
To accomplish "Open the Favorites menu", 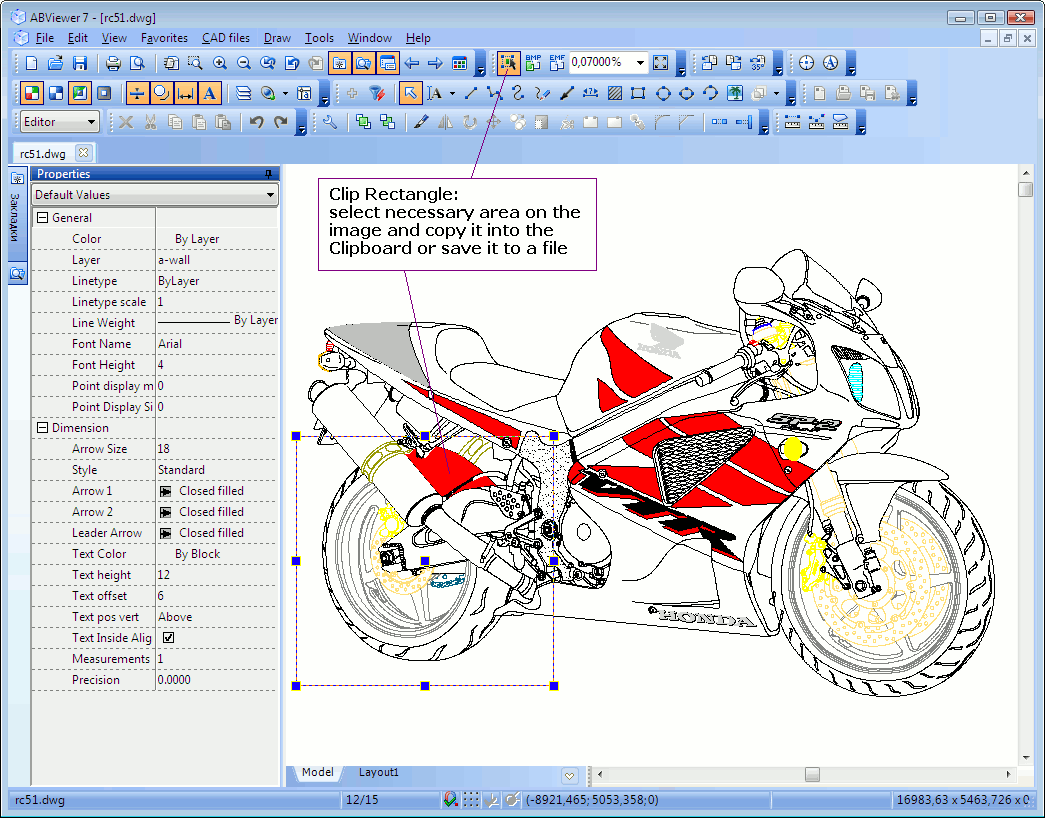I will (164, 38).
